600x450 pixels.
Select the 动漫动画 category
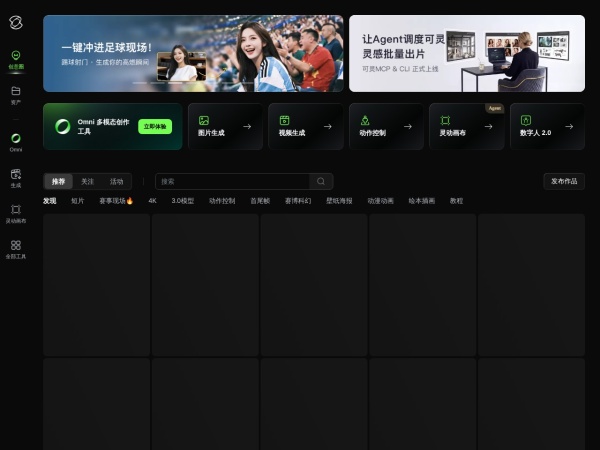pyautogui.click(x=380, y=201)
